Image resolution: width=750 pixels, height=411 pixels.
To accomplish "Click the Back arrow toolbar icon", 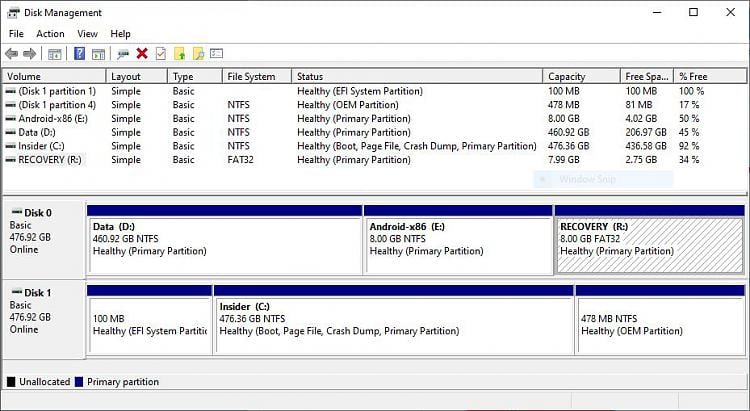I will click(12, 54).
